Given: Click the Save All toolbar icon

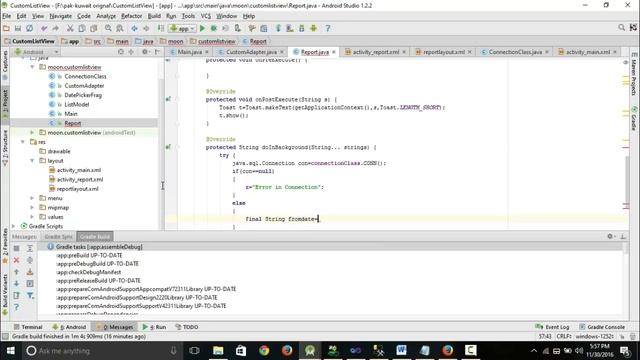Looking at the screenshot, I should coord(18,28).
